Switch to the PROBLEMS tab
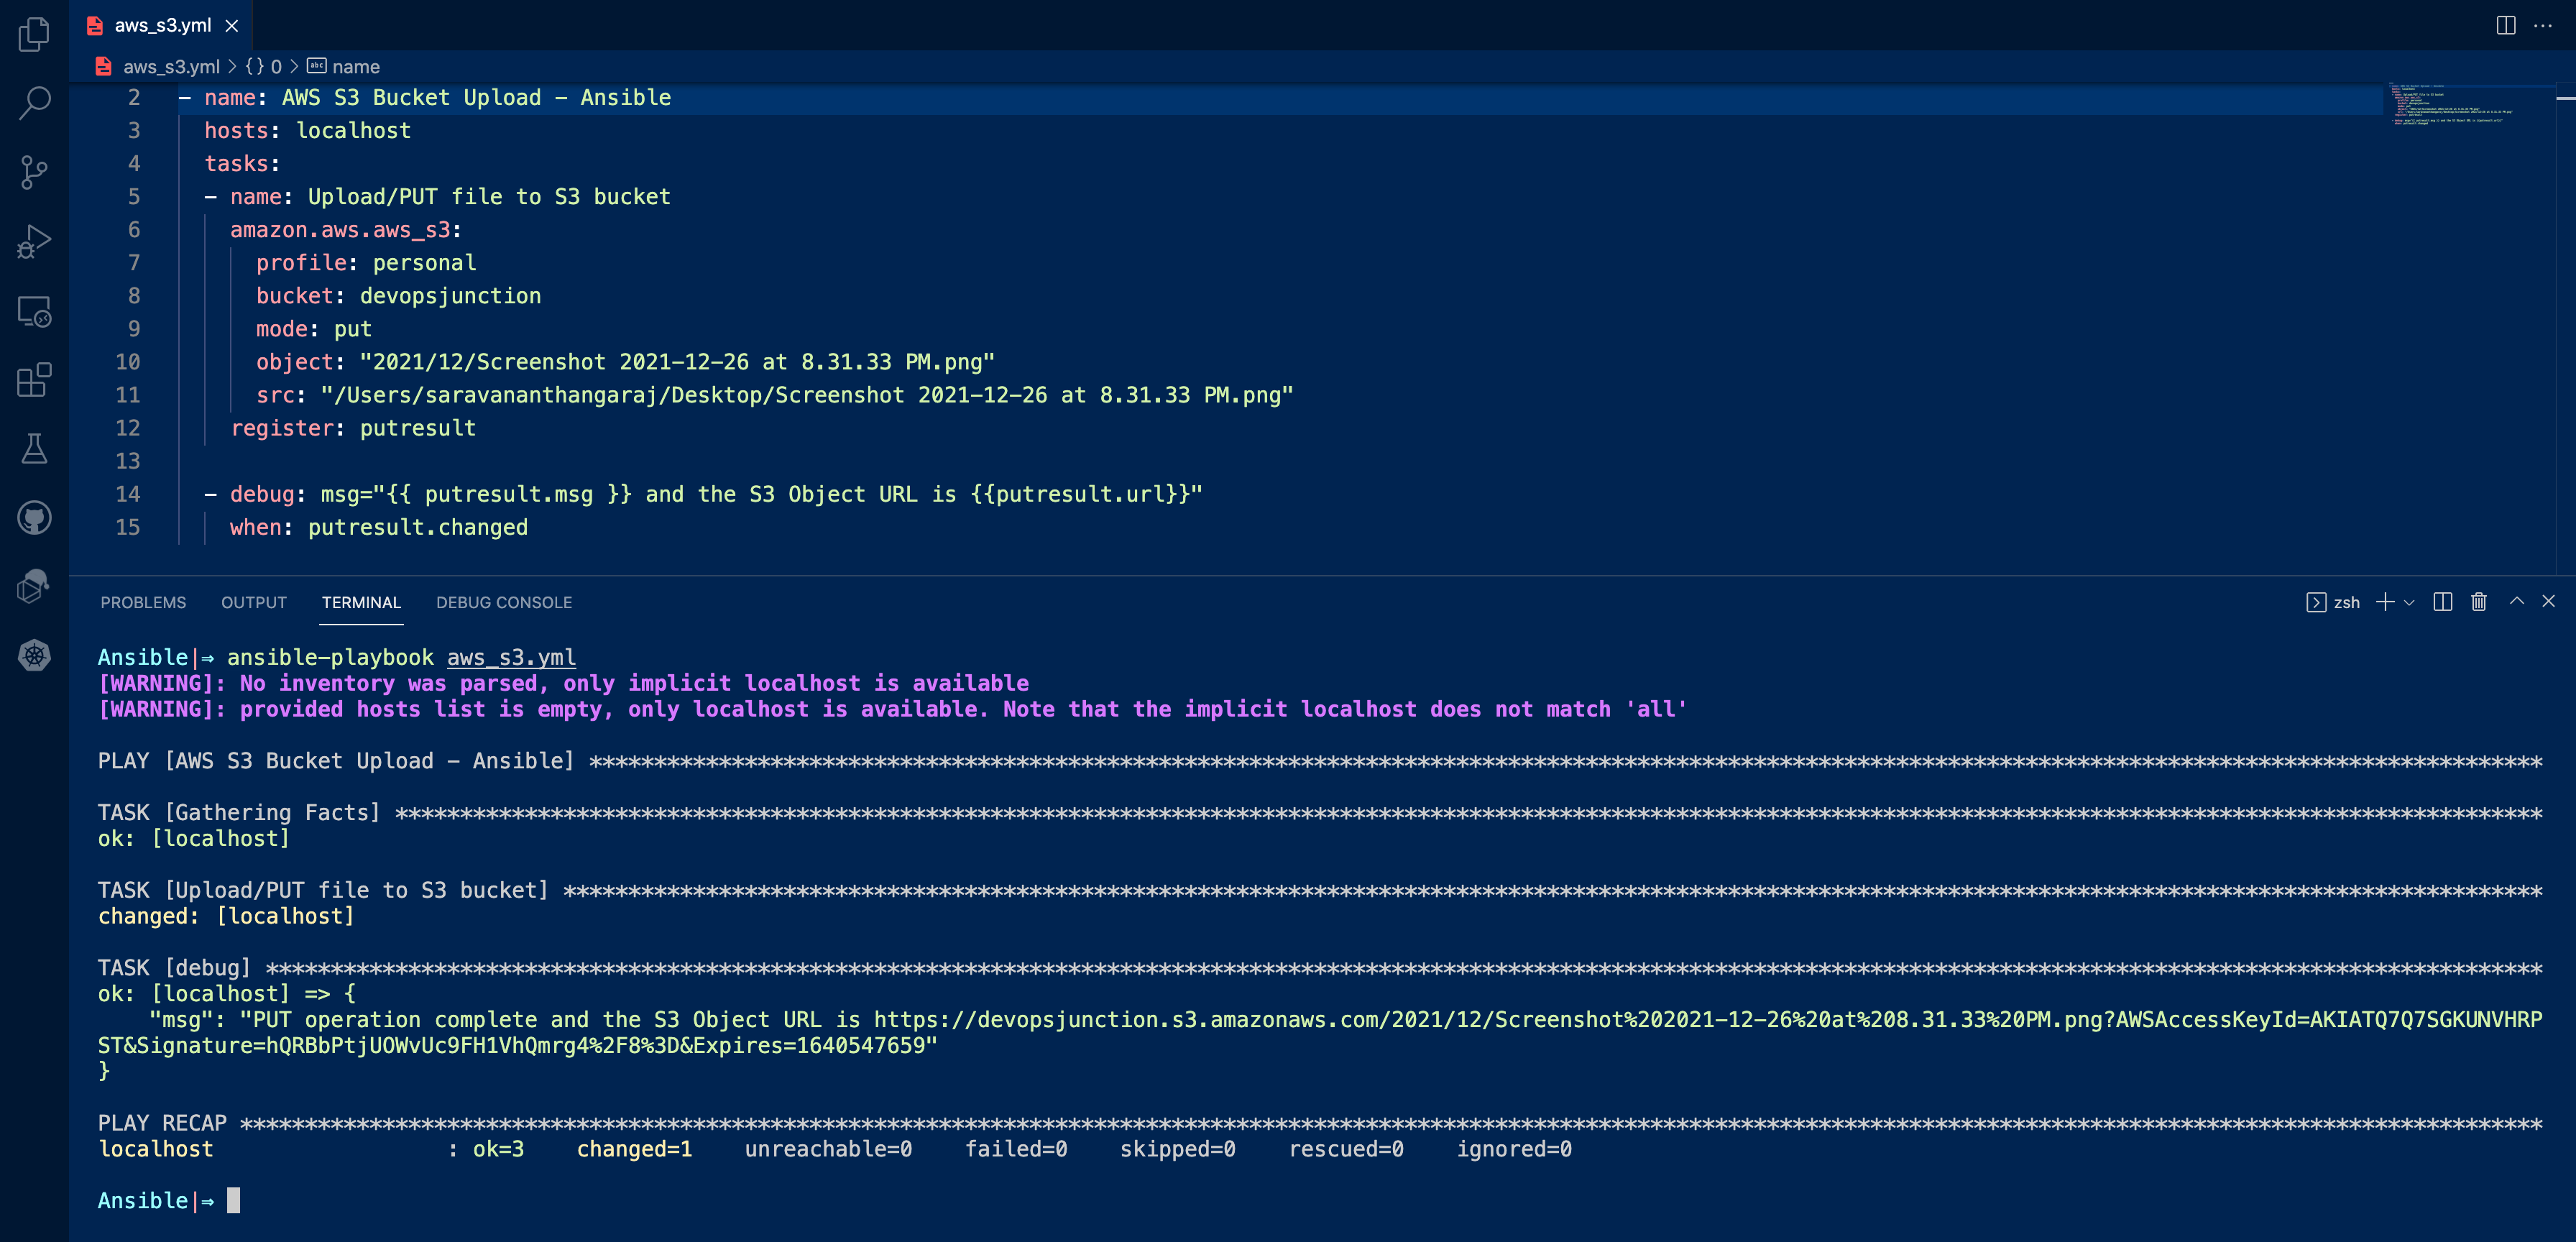Image resolution: width=2576 pixels, height=1242 pixels. click(x=143, y=603)
